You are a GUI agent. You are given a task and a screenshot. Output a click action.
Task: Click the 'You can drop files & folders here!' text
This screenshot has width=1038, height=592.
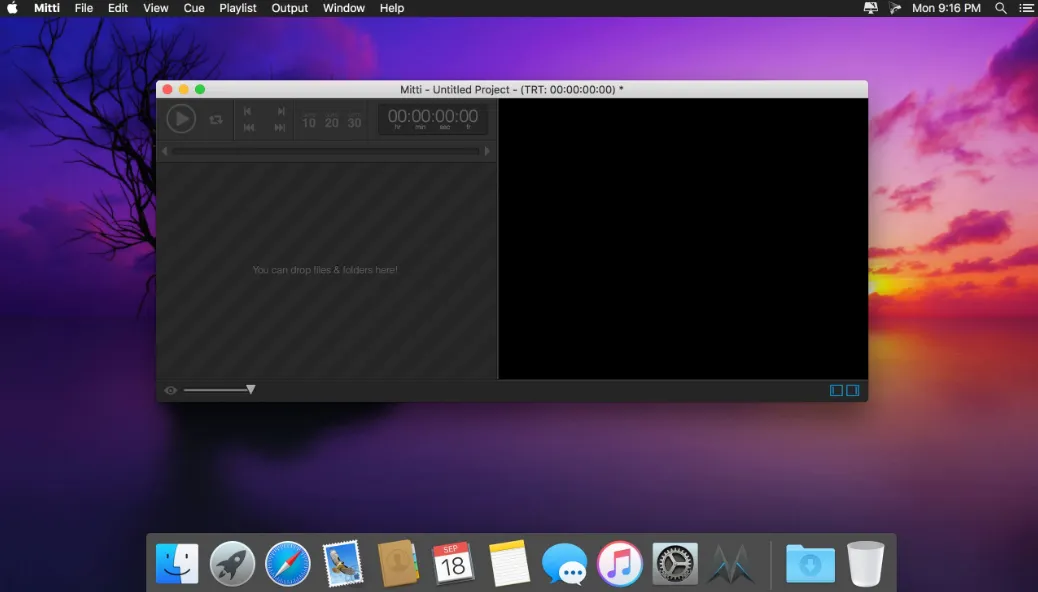325,270
